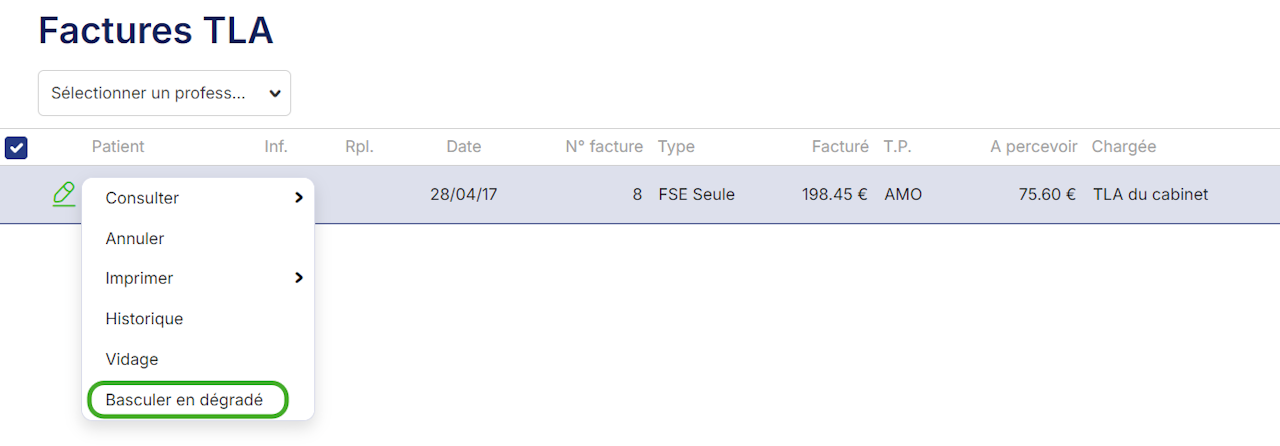Select Basculer en dégradé option
The image size is (1280, 446).
coord(184,400)
